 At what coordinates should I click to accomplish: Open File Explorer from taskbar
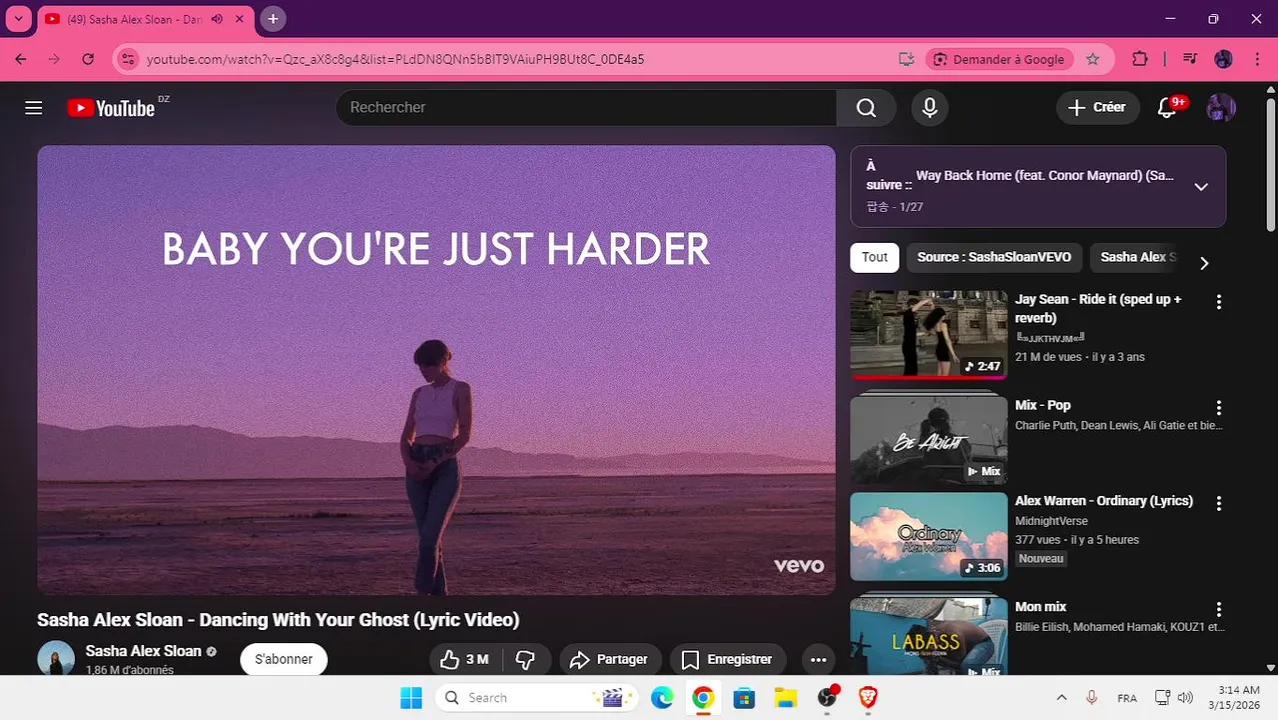[x=786, y=698]
